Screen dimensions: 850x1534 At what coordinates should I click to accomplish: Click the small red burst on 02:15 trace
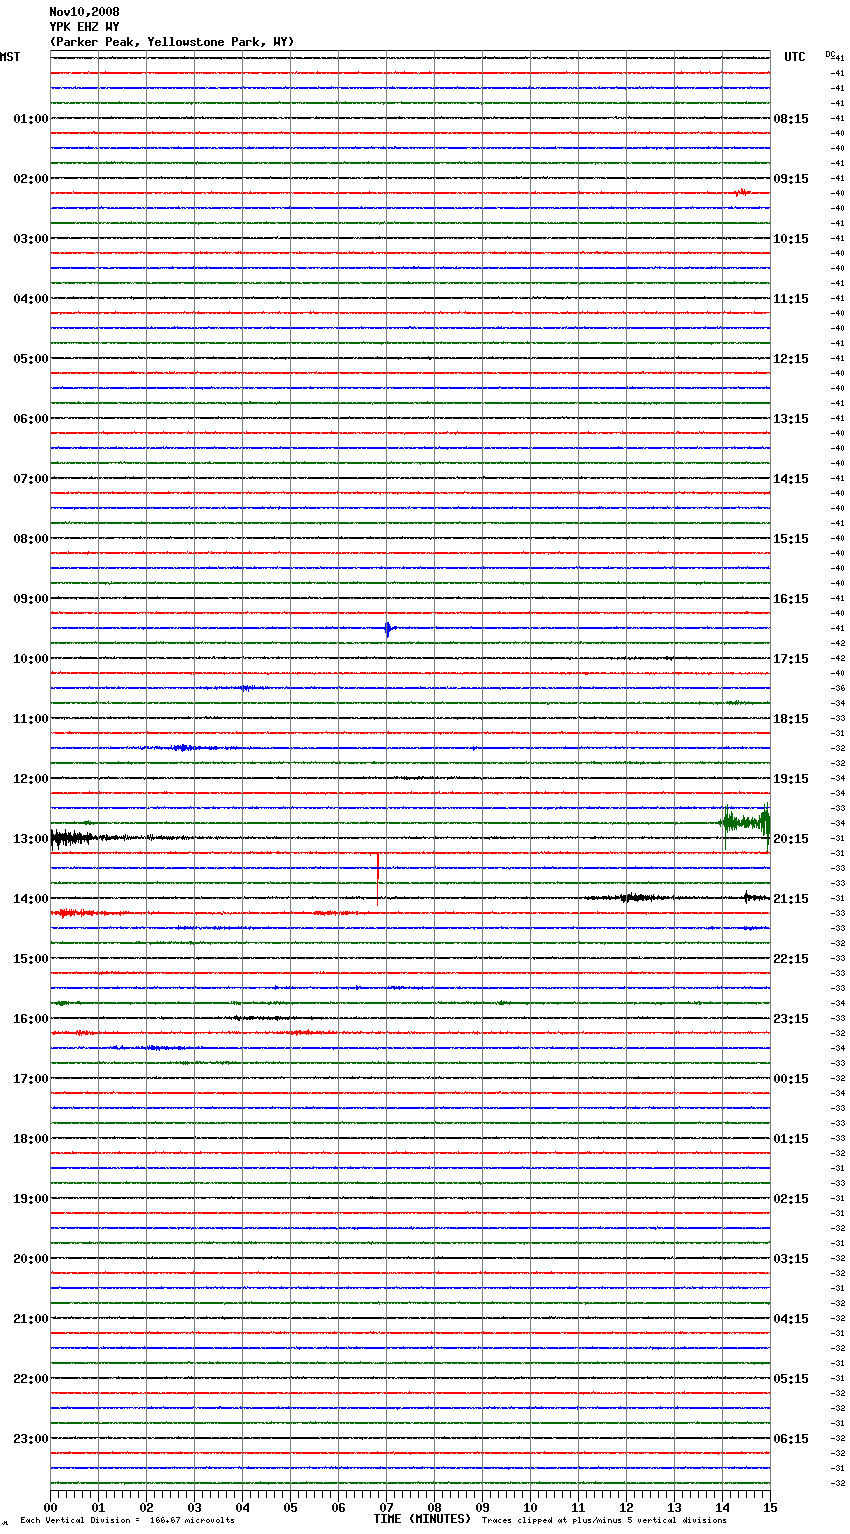tap(742, 192)
